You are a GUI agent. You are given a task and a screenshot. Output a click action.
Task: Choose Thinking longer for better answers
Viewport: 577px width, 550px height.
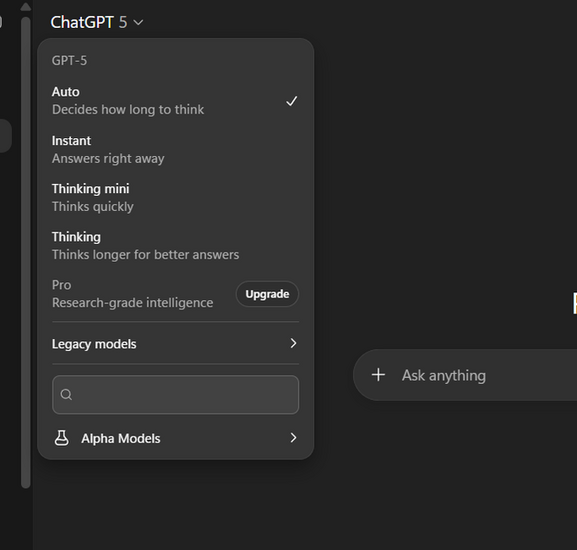(x=176, y=246)
